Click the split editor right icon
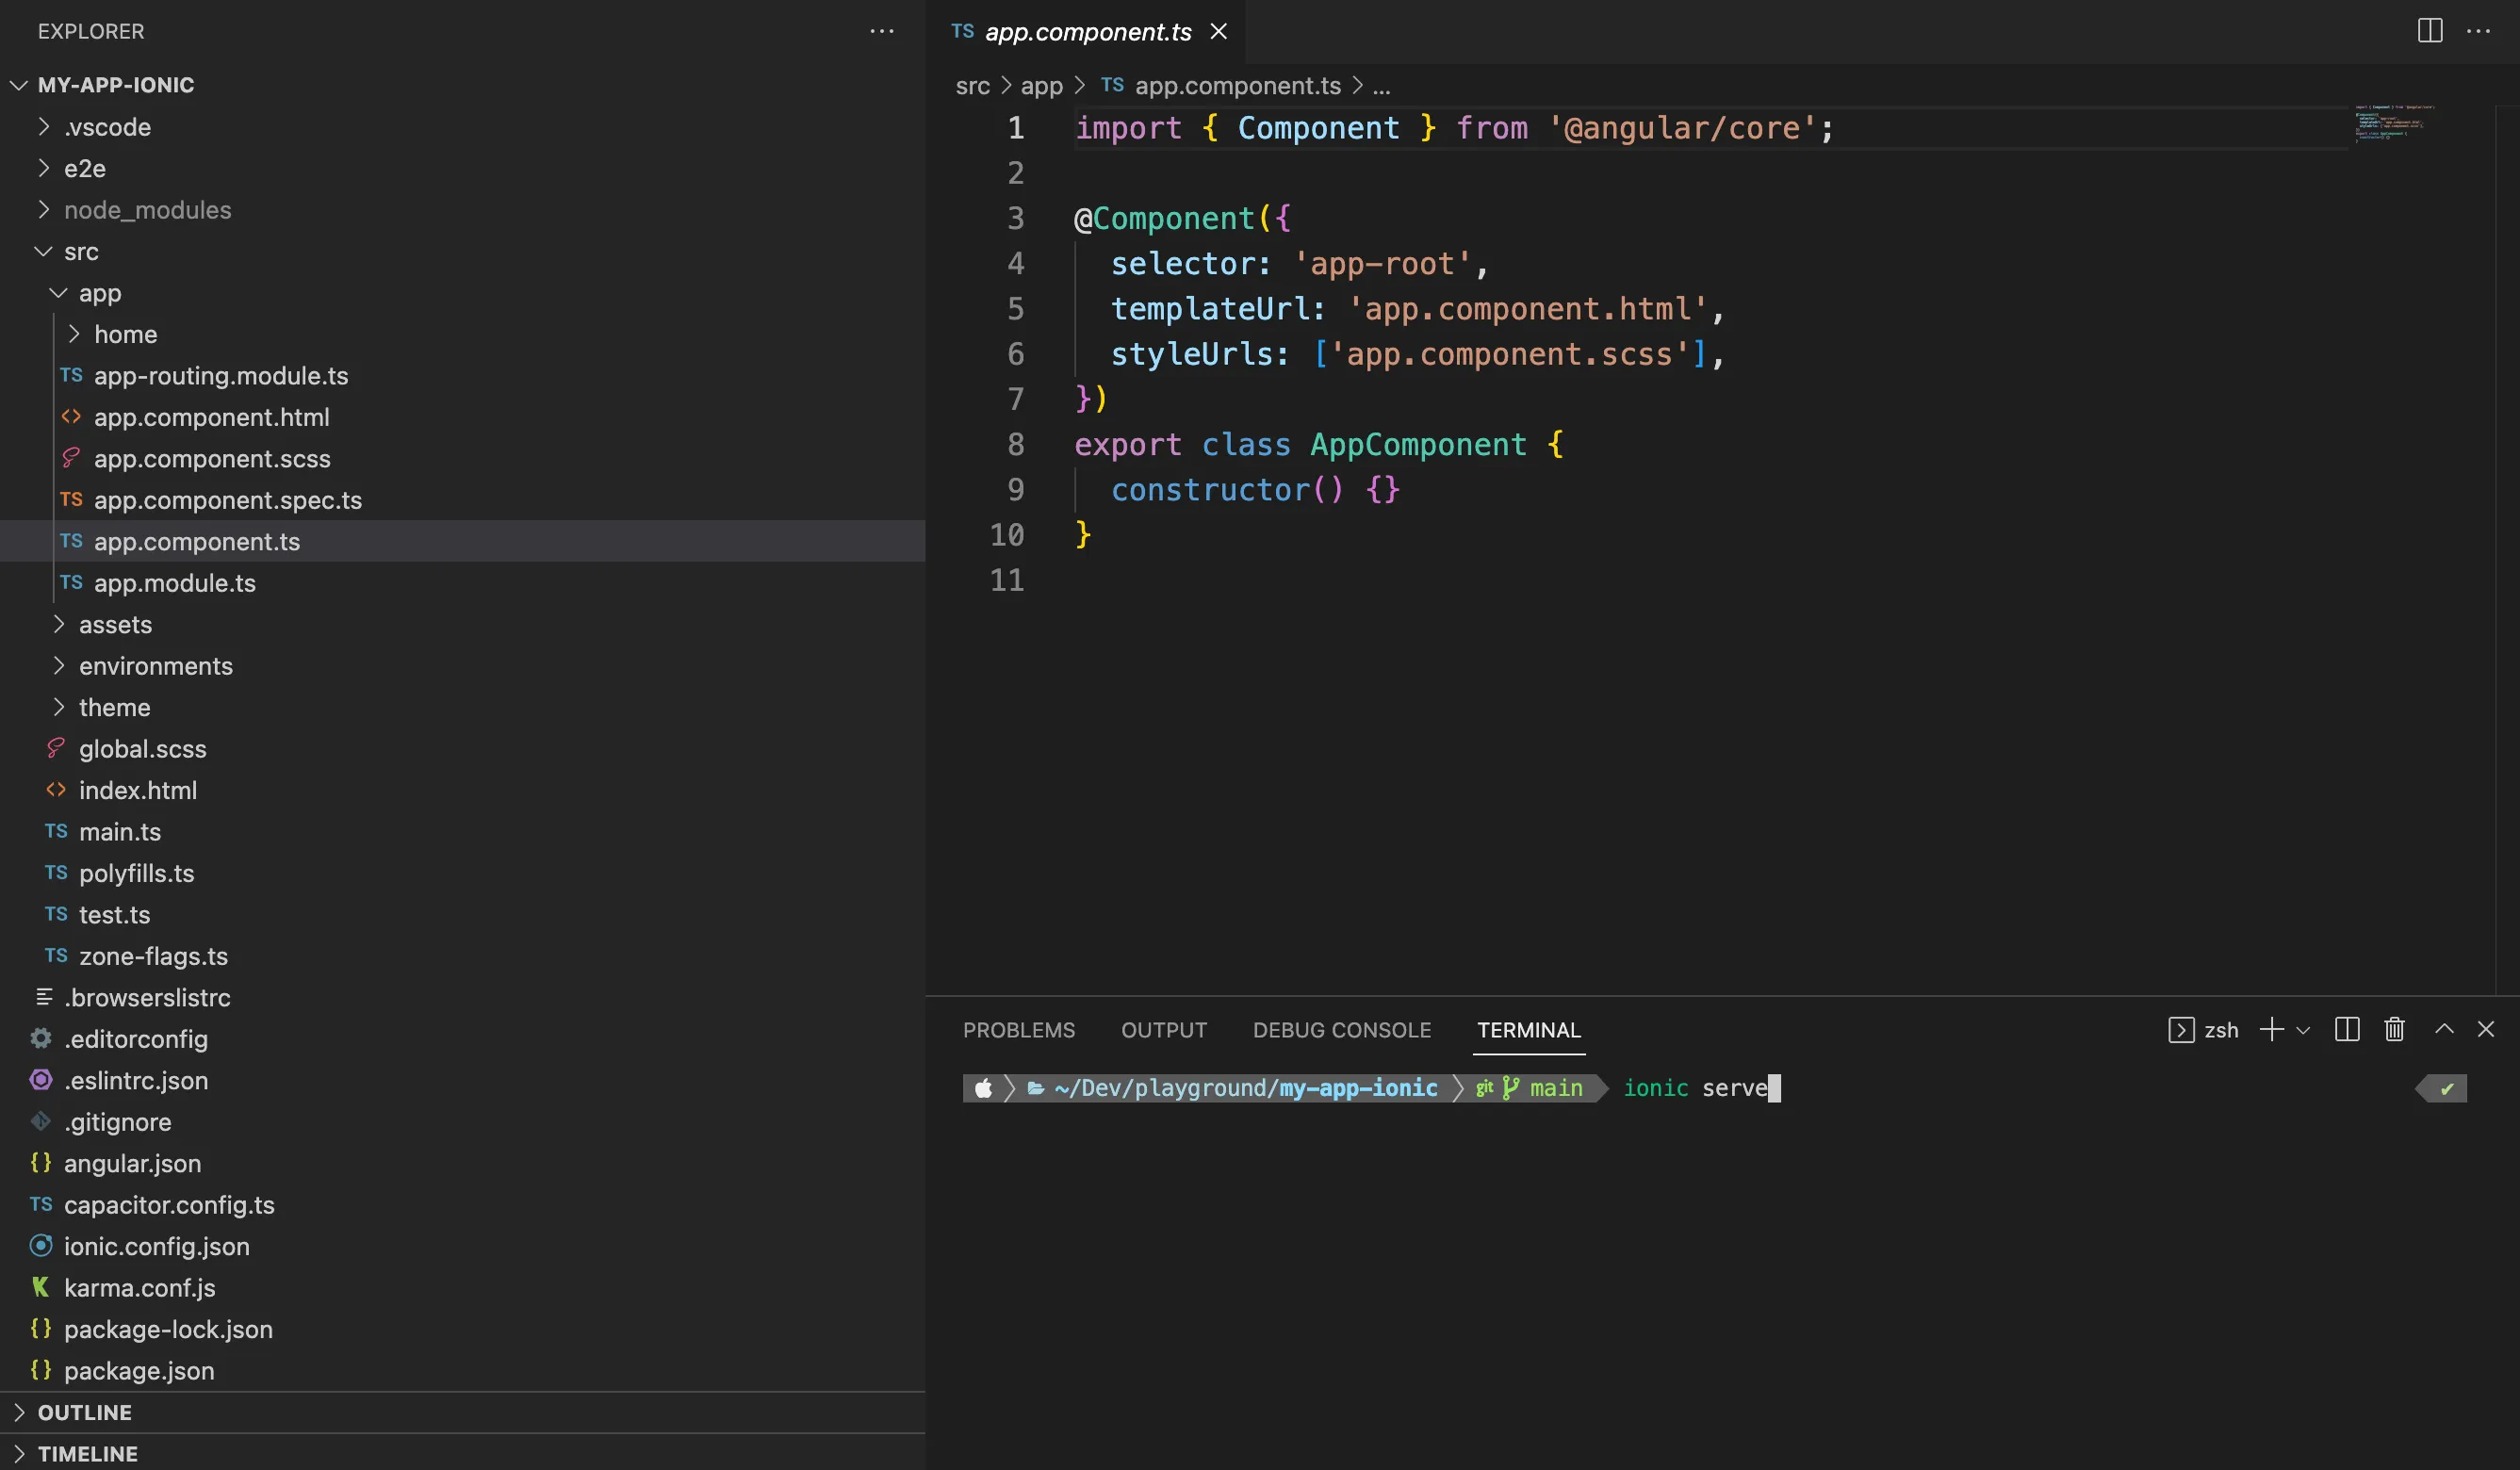 click(2429, 31)
